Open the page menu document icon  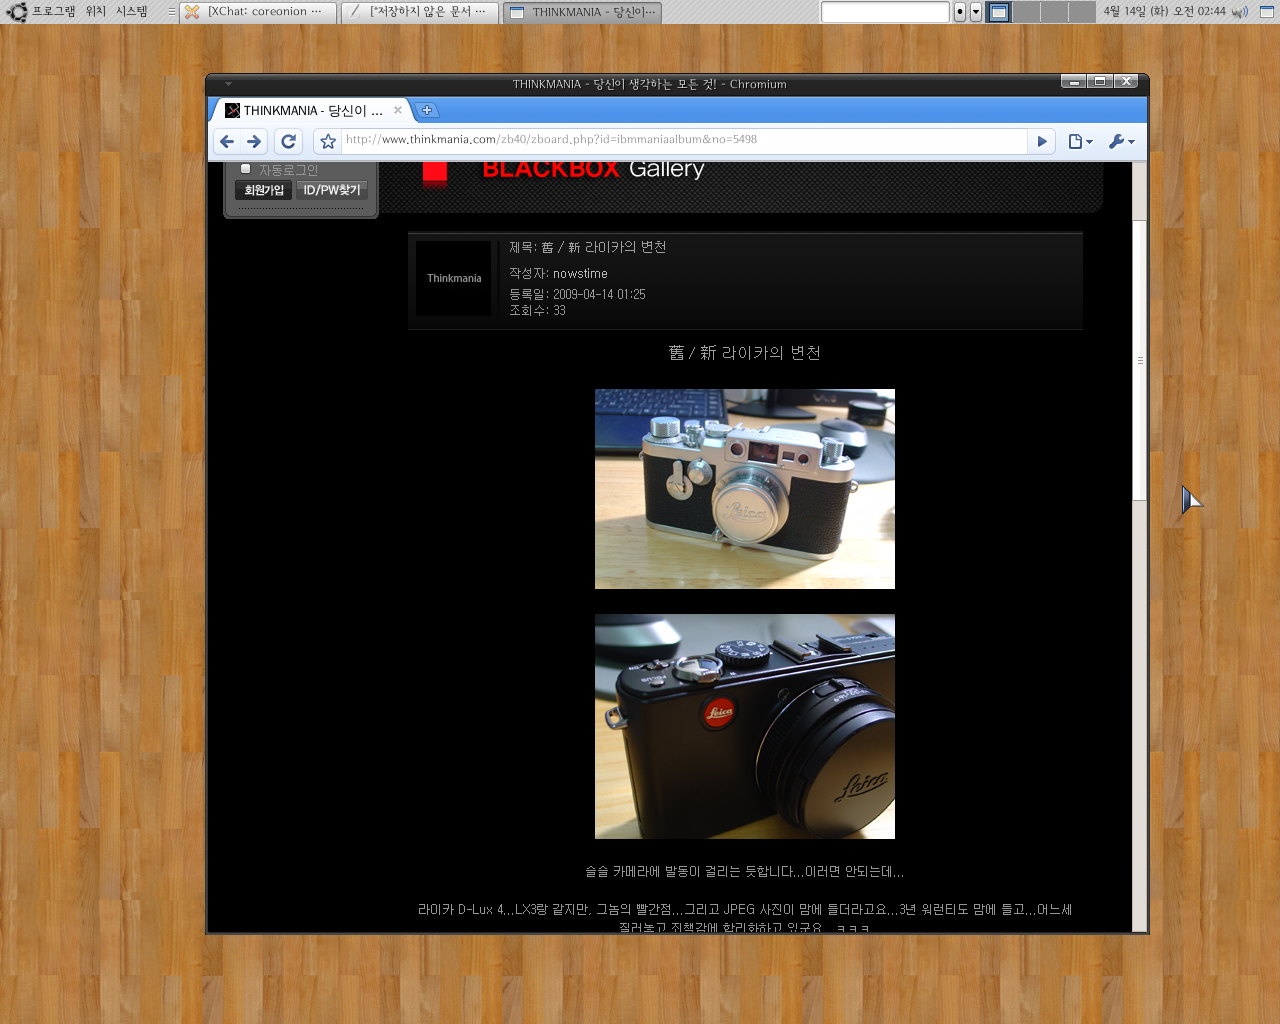tap(1080, 141)
